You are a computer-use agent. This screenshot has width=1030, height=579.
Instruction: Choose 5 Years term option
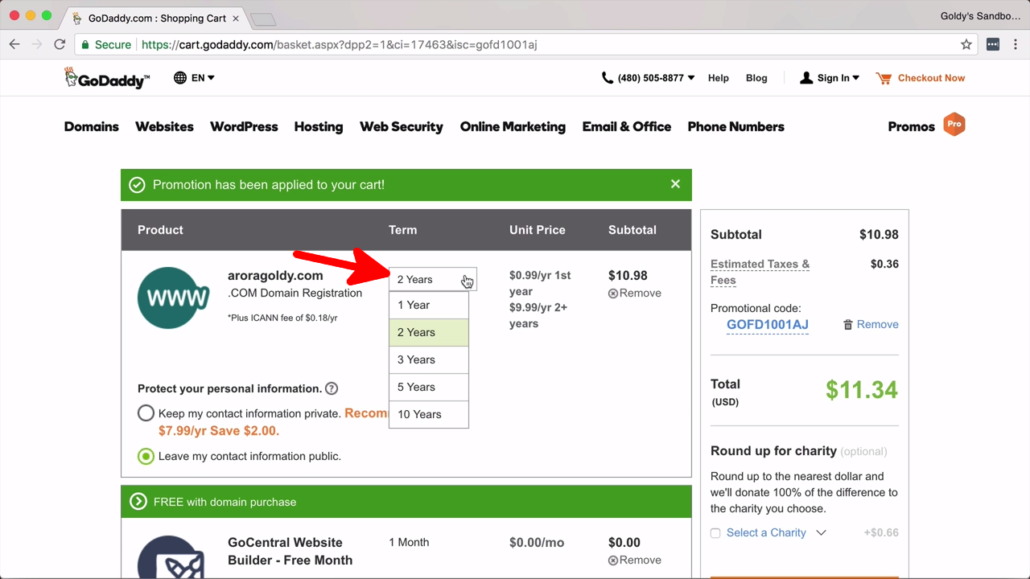point(429,387)
